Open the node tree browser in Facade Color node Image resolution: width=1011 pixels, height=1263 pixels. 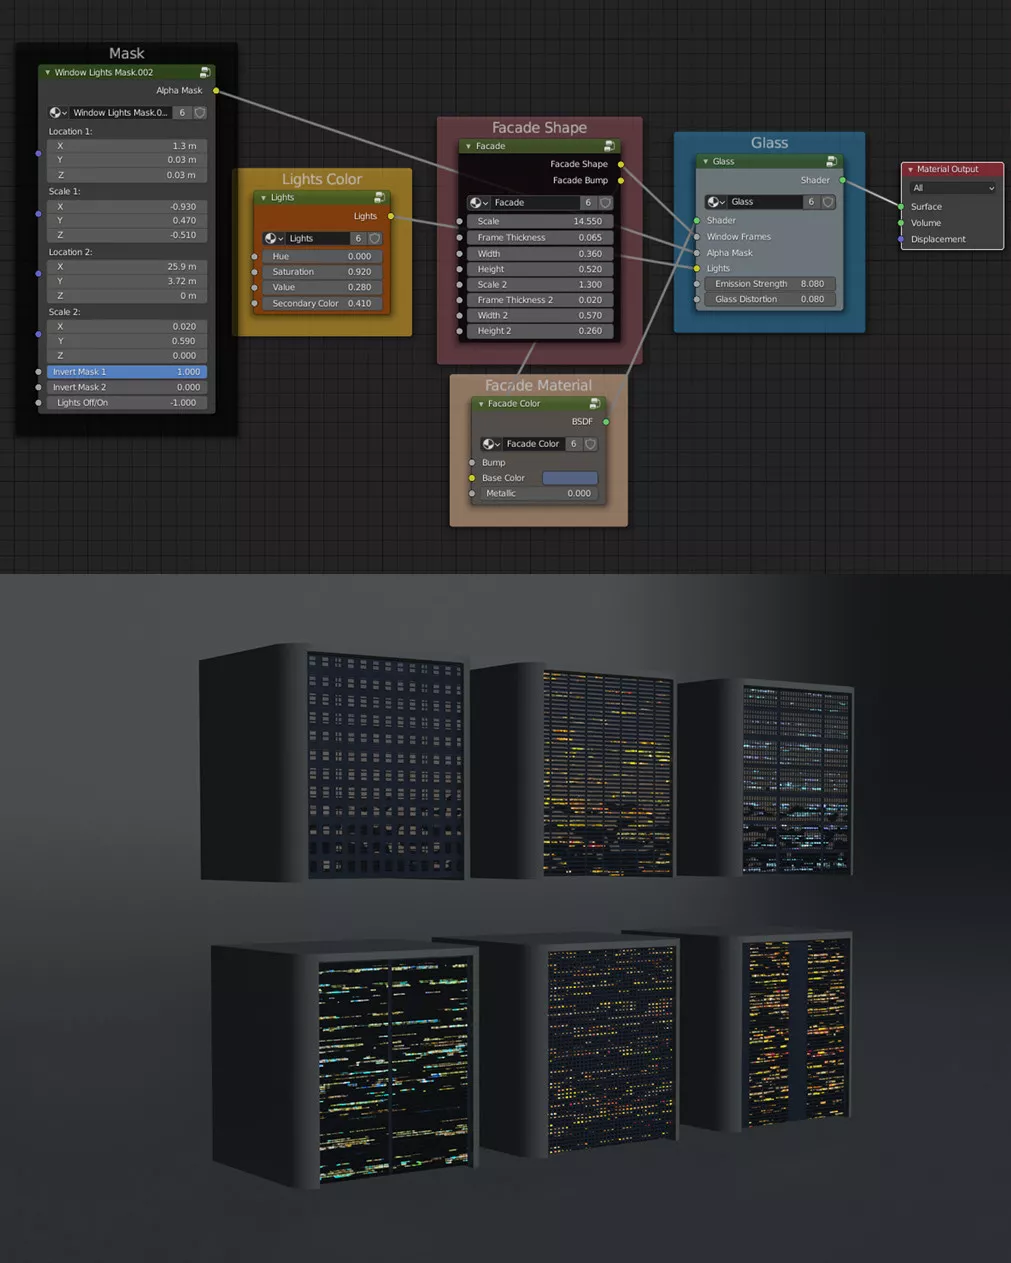point(490,444)
